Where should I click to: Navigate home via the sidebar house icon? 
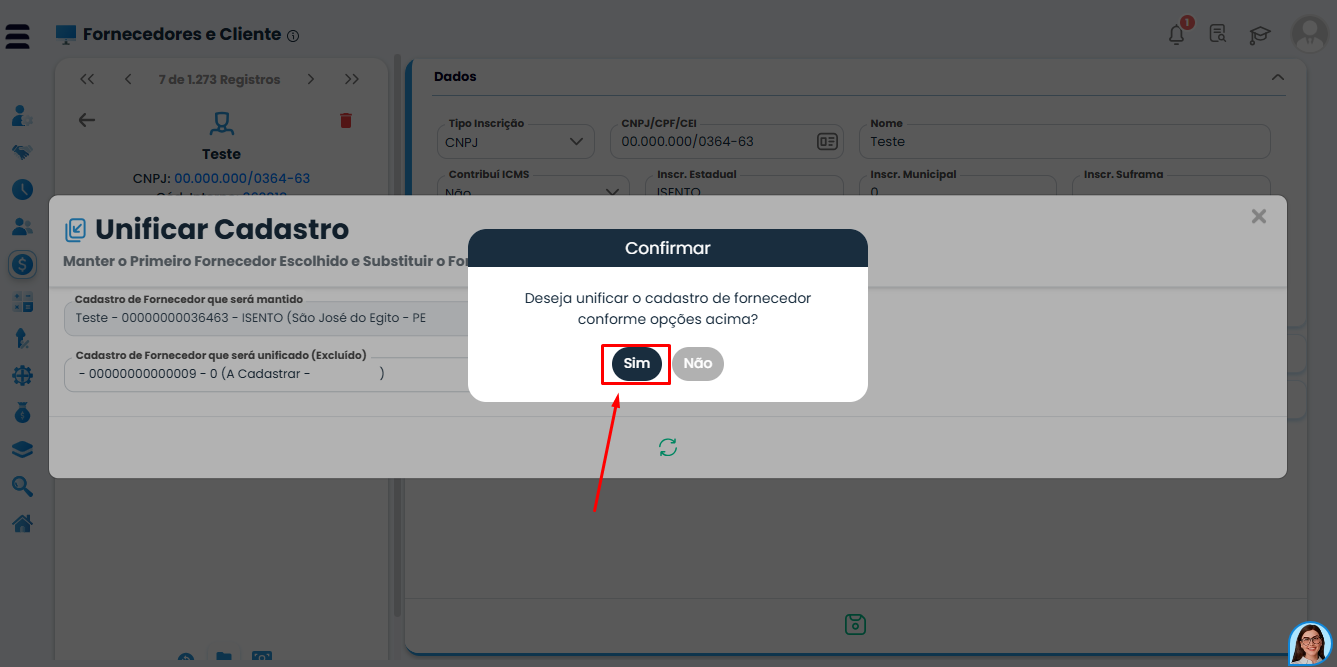click(22, 522)
